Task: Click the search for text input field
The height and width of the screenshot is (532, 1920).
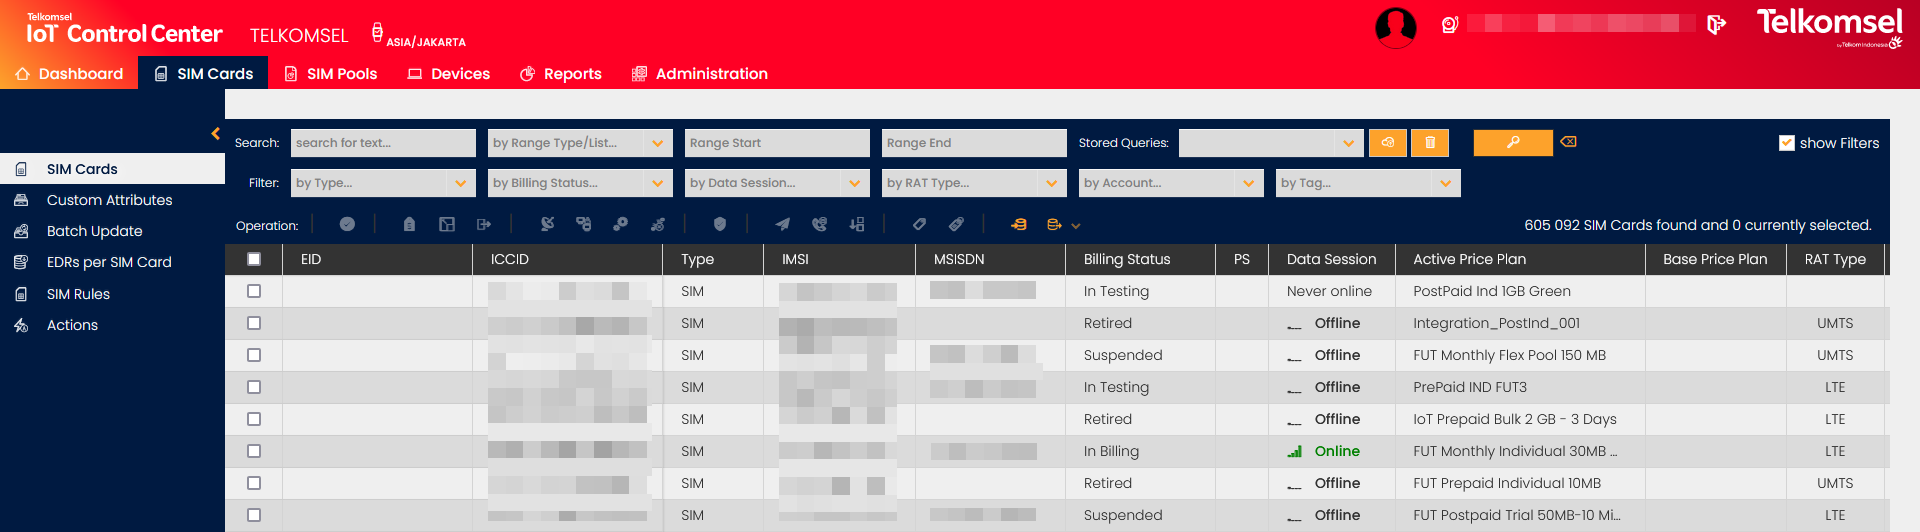Action: tap(382, 143)
